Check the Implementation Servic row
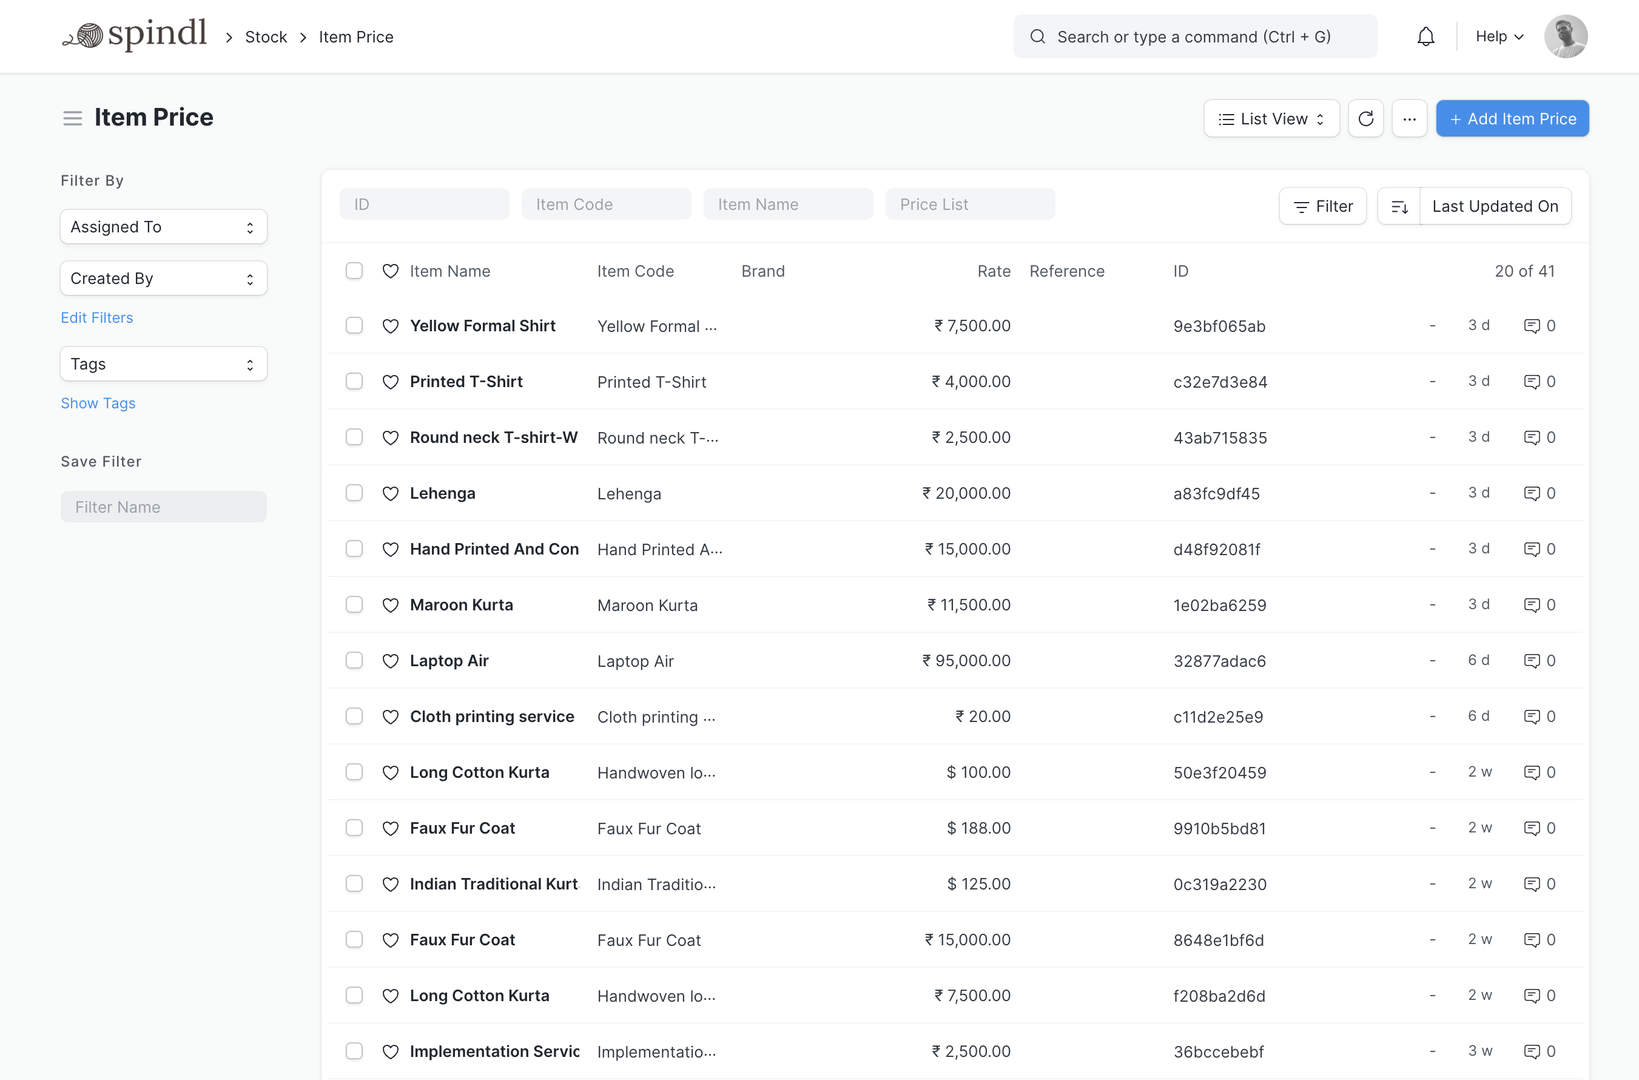 coord(354,1052)
